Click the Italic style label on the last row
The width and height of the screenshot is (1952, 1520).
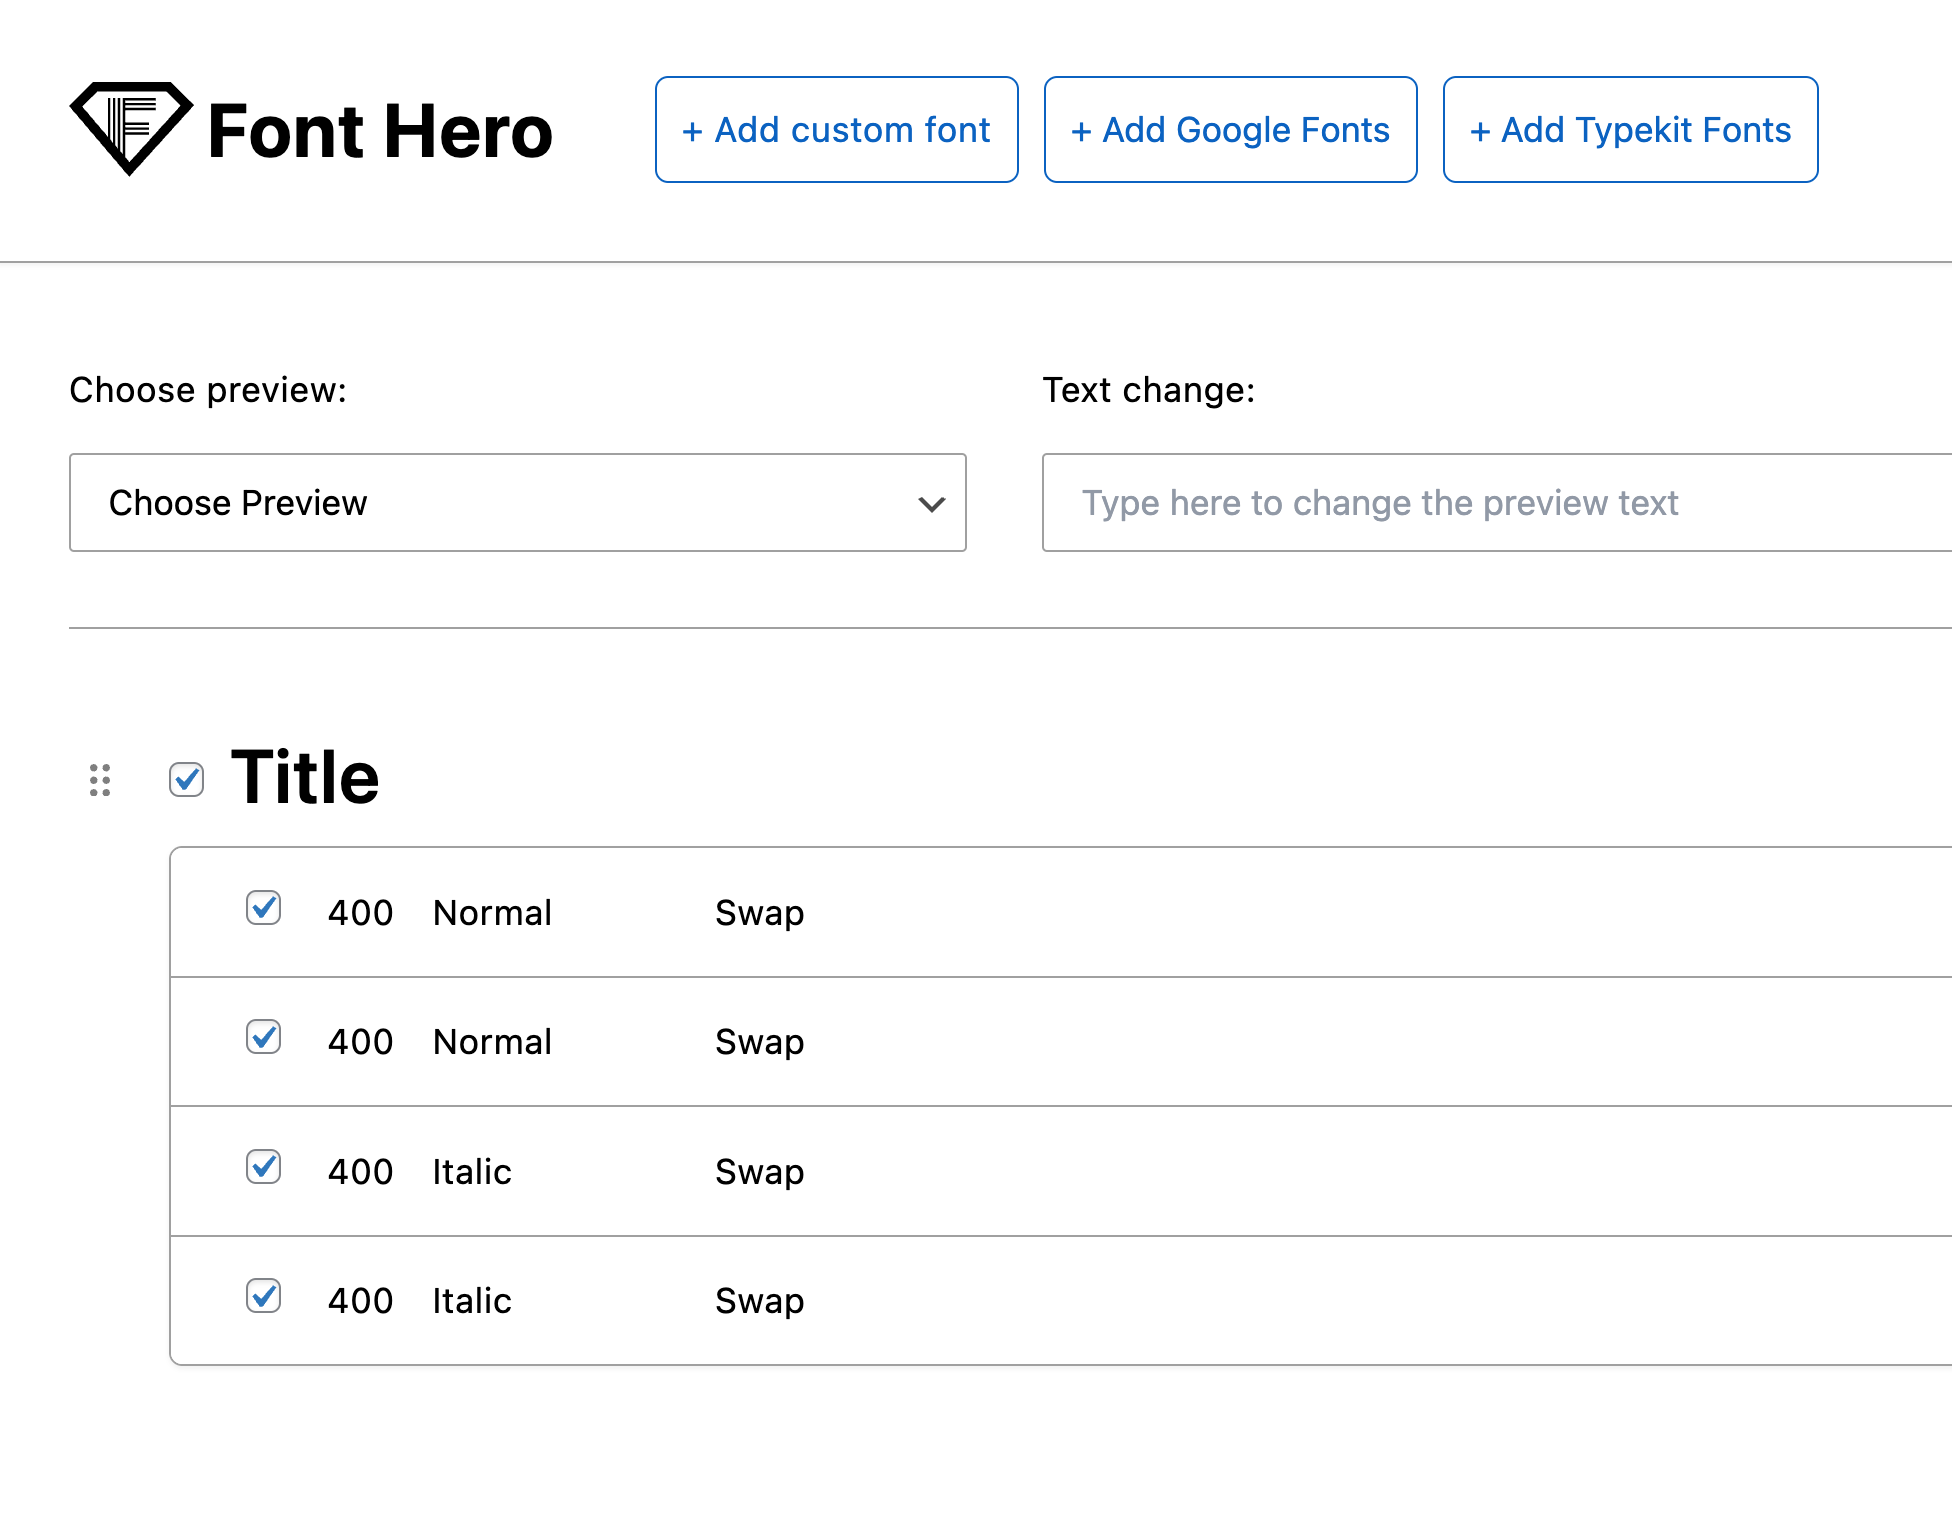coord(471,1299)
